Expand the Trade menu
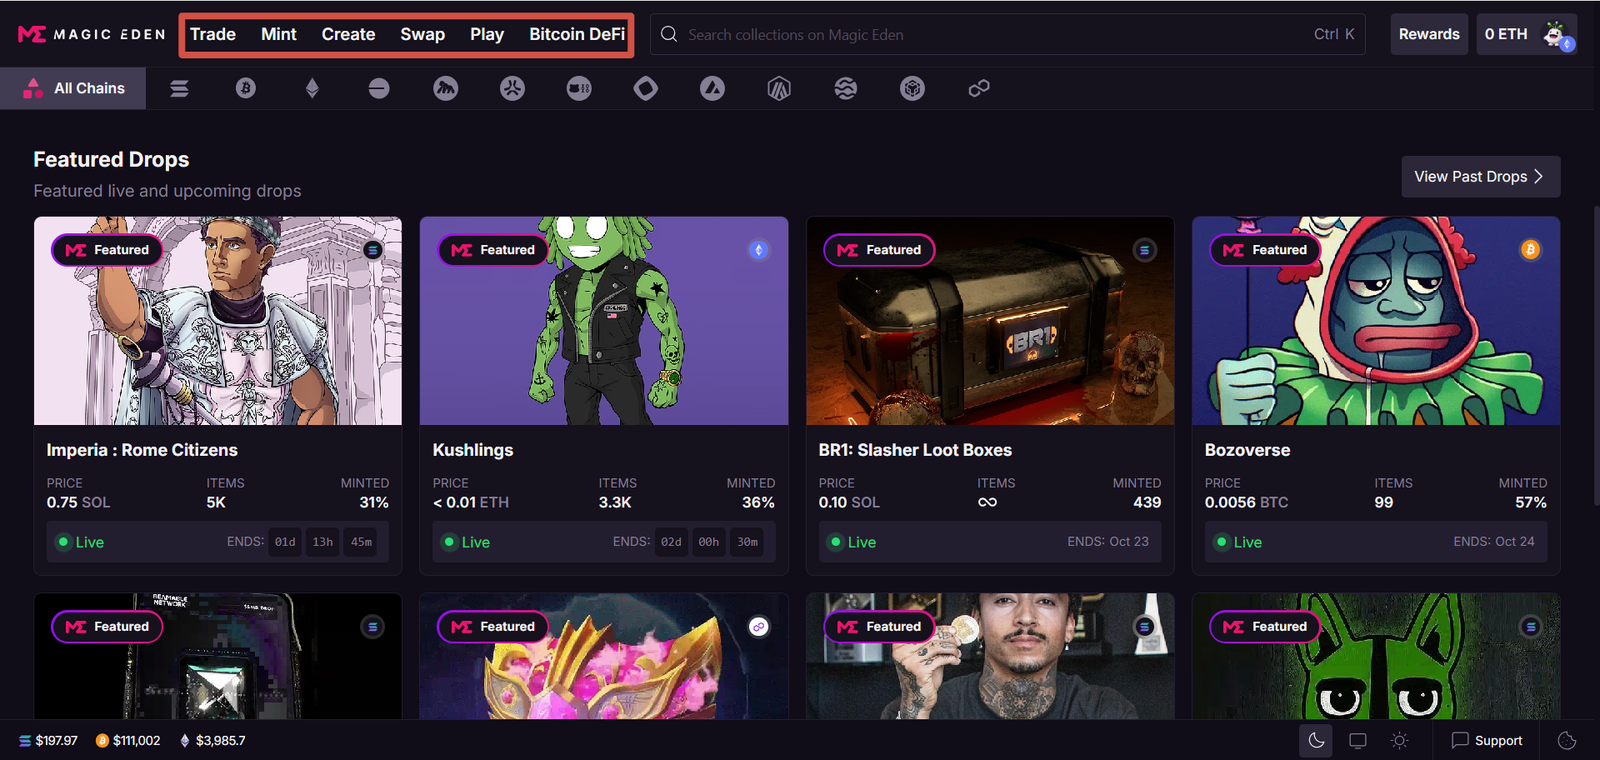This screenshot has width=1600, height=760. pos(213,34)
